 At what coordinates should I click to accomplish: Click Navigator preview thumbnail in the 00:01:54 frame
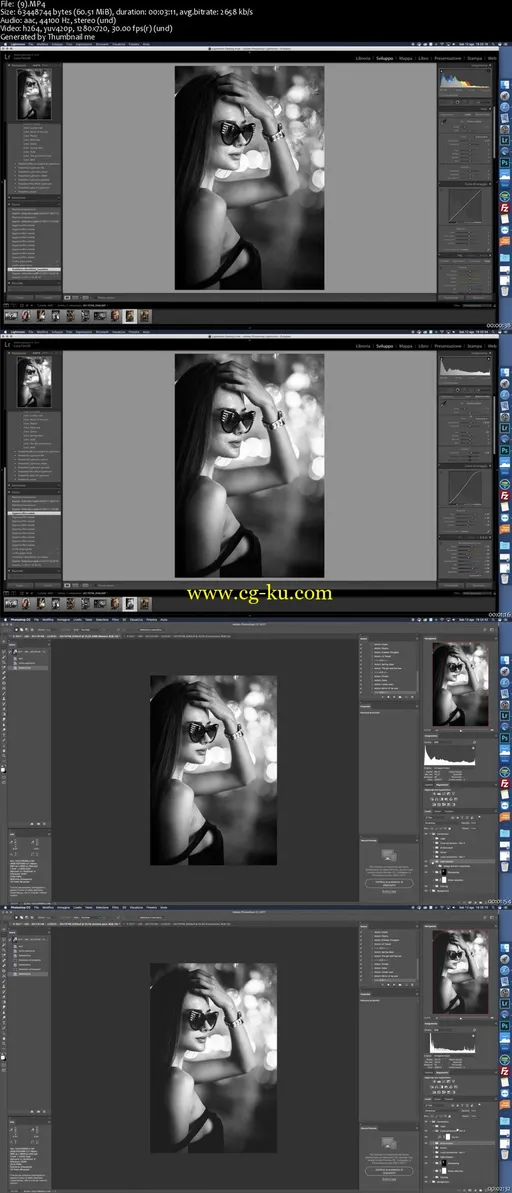coord(460,684)
